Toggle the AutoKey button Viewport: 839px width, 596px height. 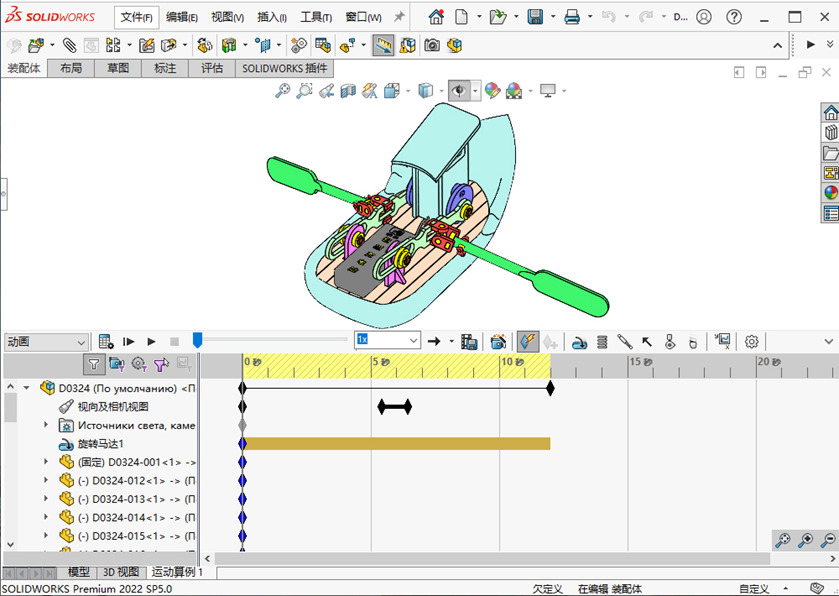[x=527, y=341]
